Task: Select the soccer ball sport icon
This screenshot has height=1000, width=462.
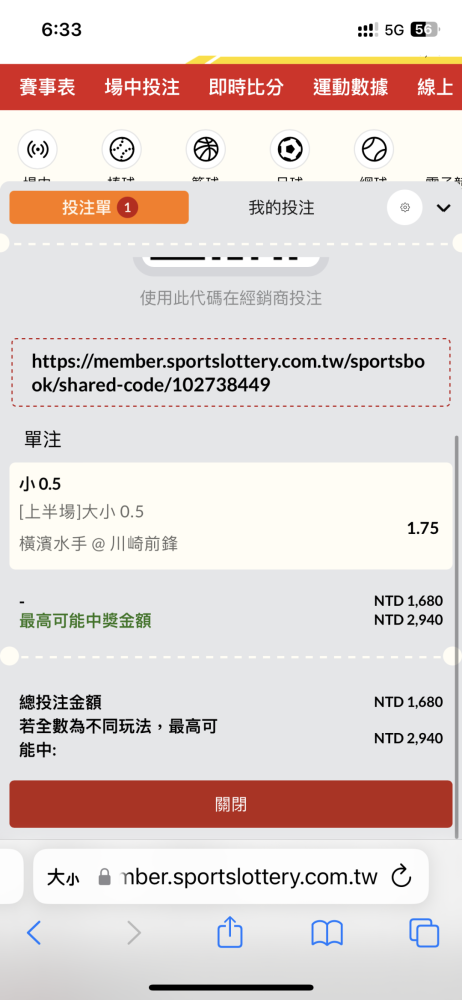Action: [290, 149]
